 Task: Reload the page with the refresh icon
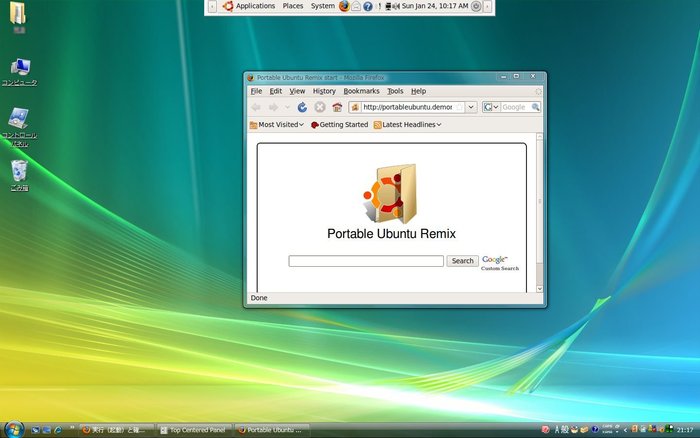click(x=302, y=107)
